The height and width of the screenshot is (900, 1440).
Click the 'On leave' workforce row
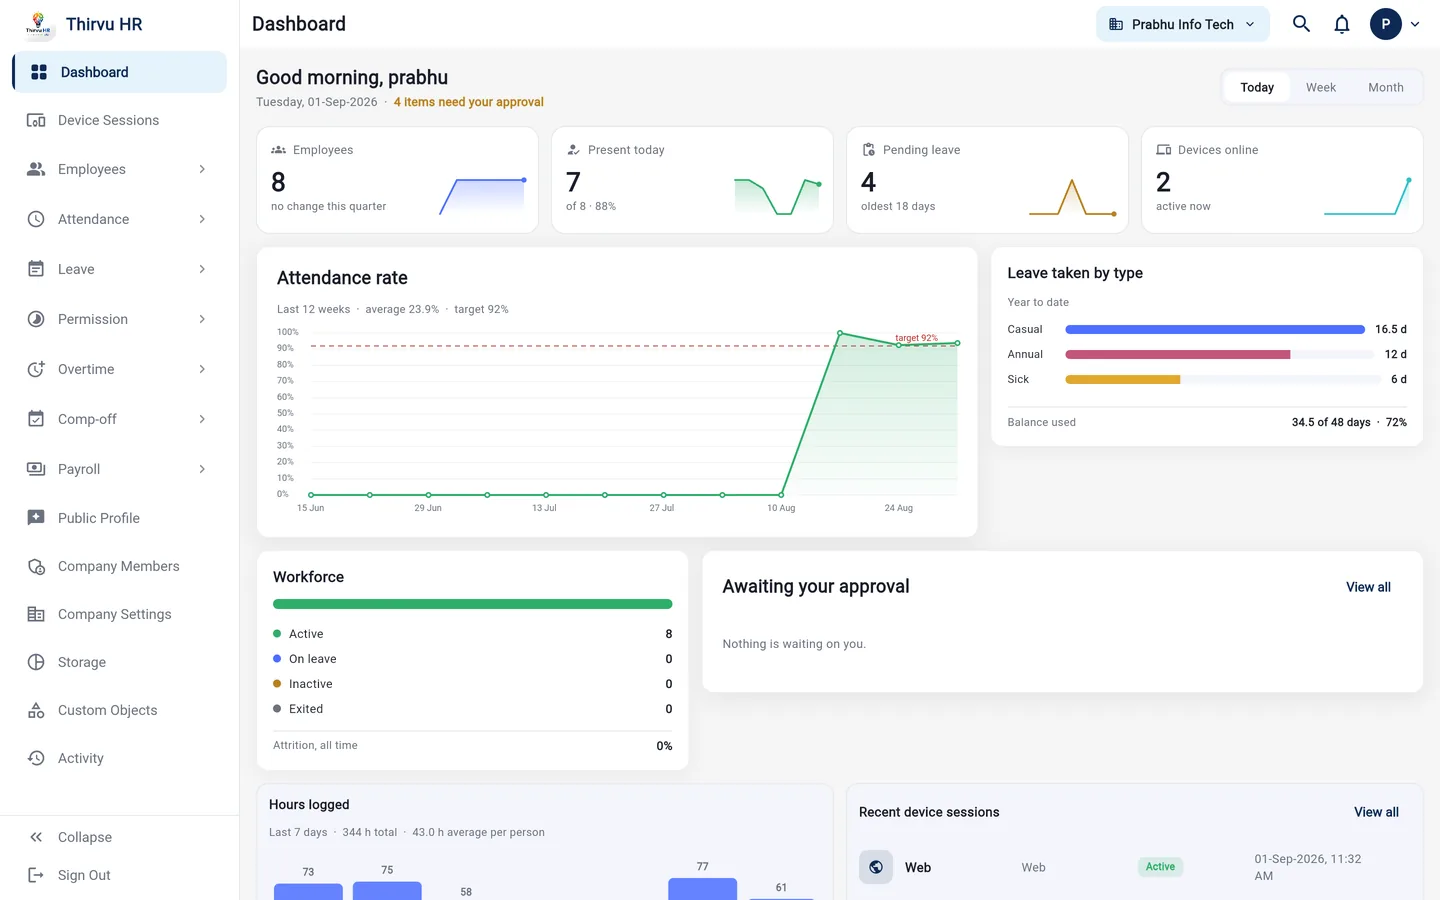tap(473, 659)
